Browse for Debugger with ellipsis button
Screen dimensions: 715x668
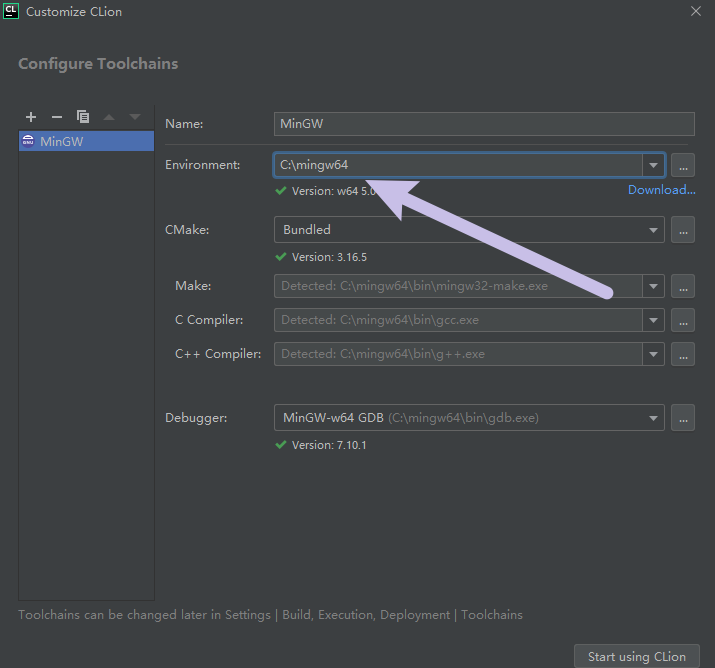coord(683,418)
